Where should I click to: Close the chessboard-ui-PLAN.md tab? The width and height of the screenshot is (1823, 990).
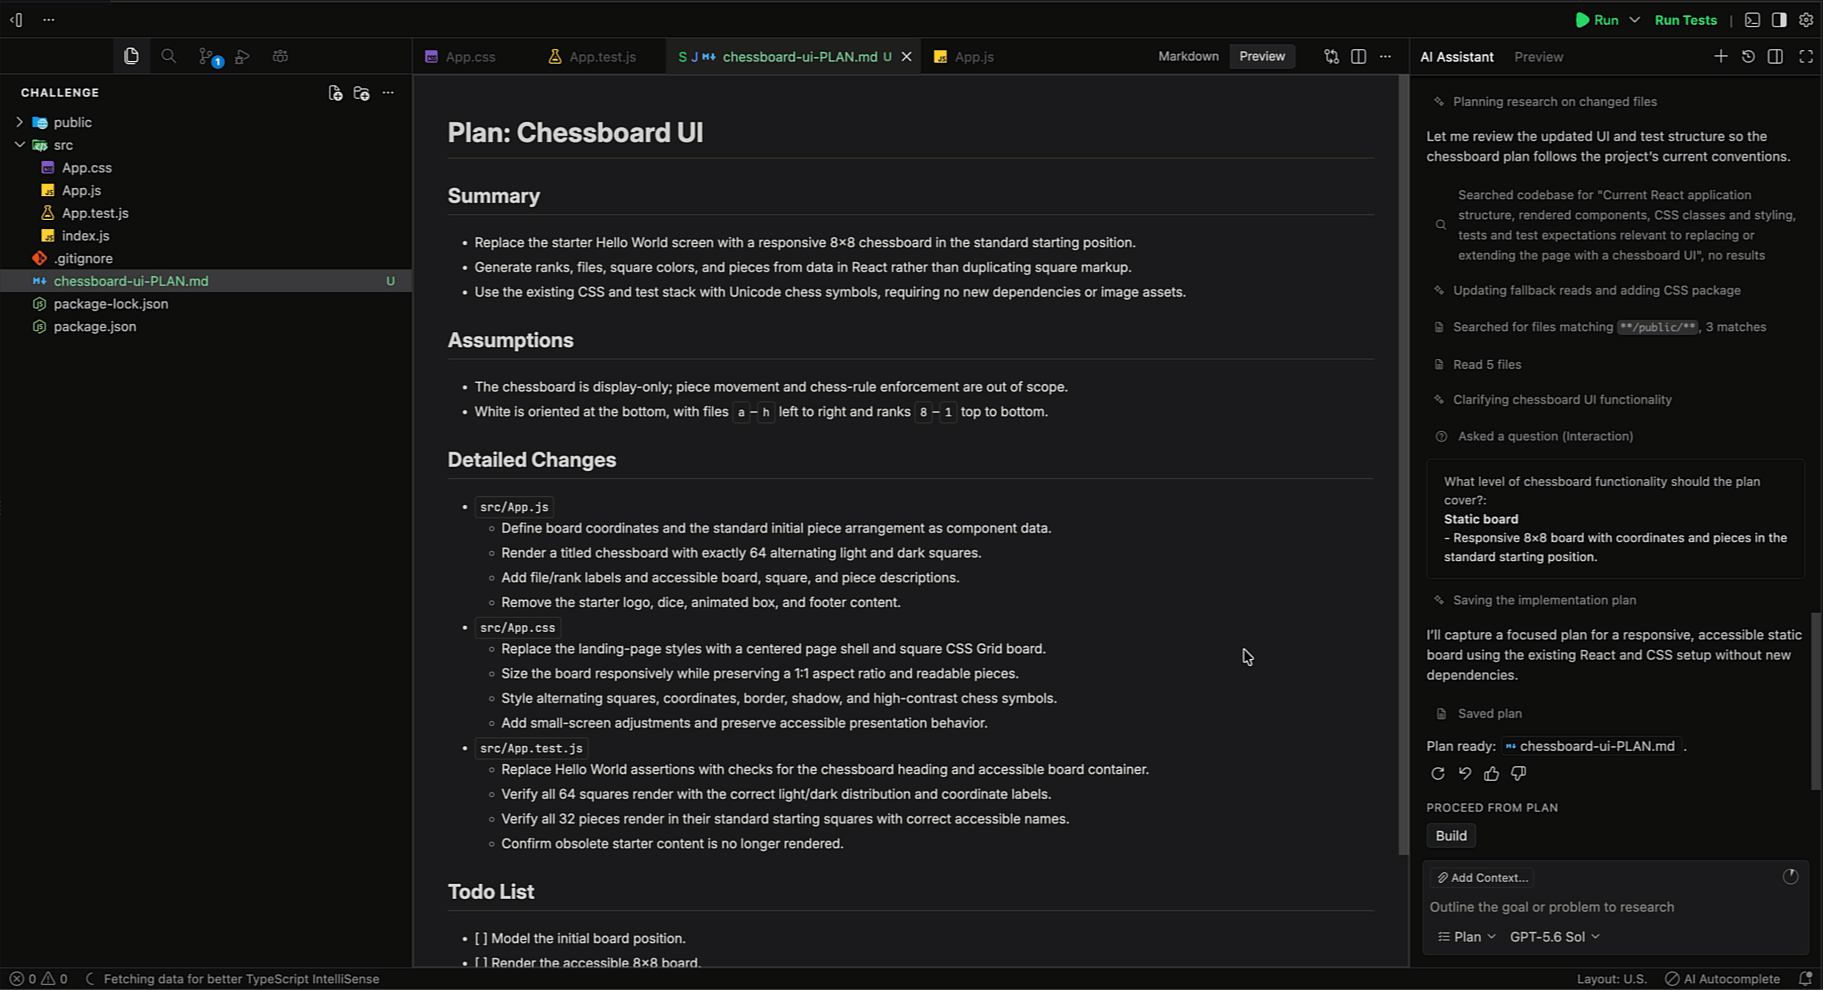[906, 57]
